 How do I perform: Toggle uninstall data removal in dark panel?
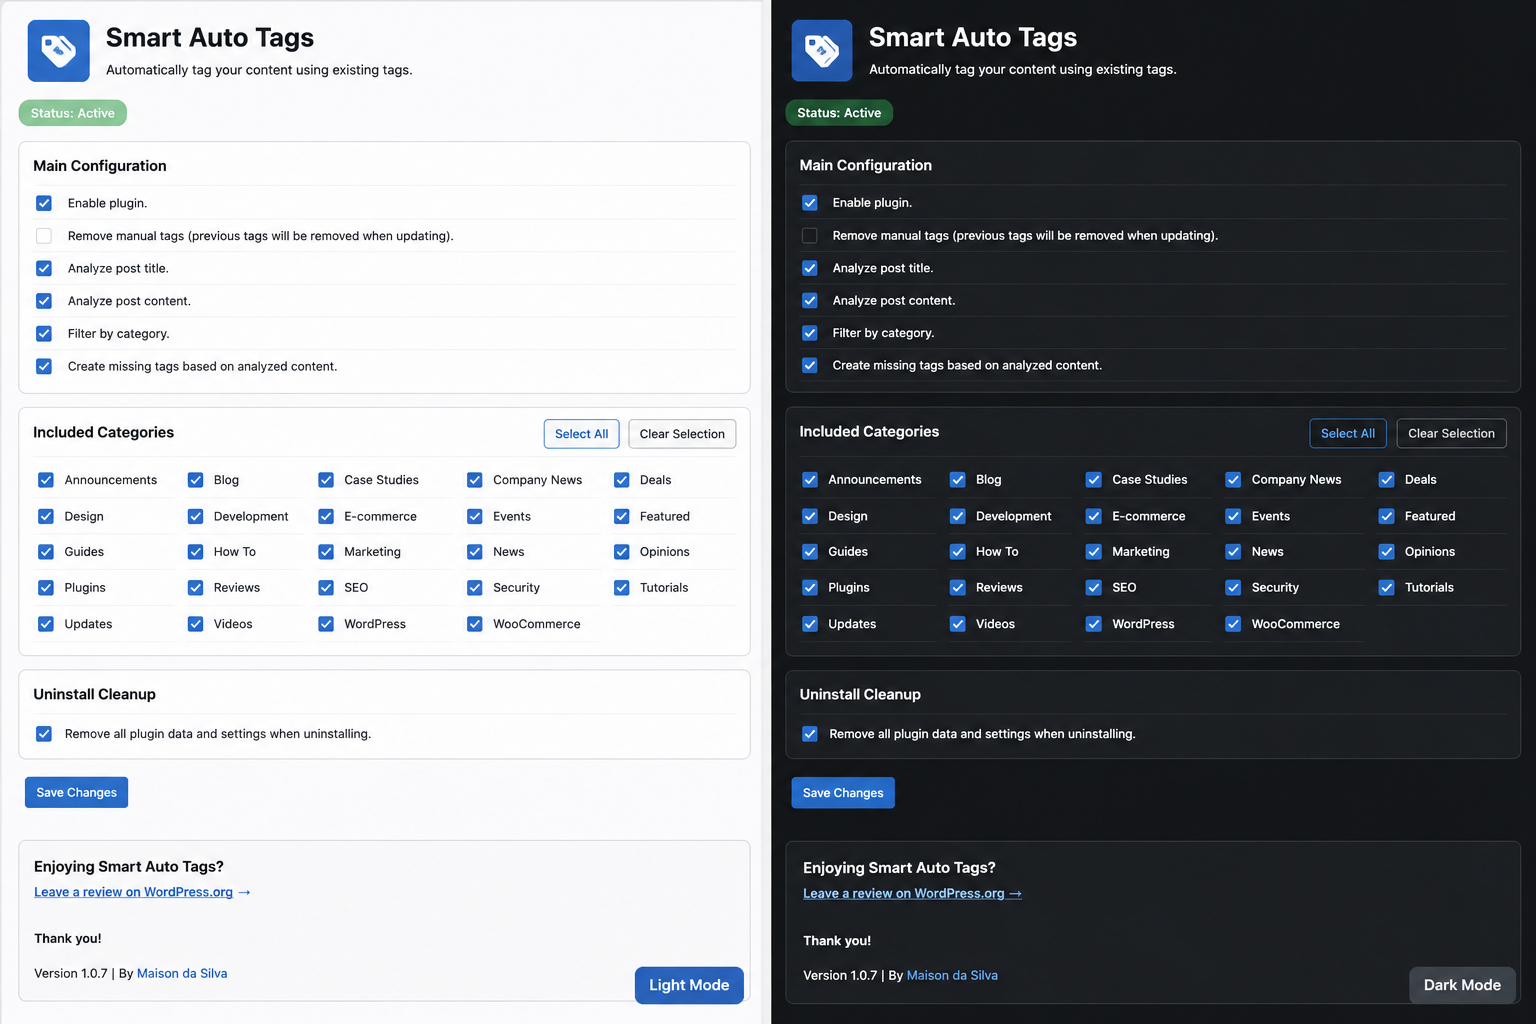(810, 734)
